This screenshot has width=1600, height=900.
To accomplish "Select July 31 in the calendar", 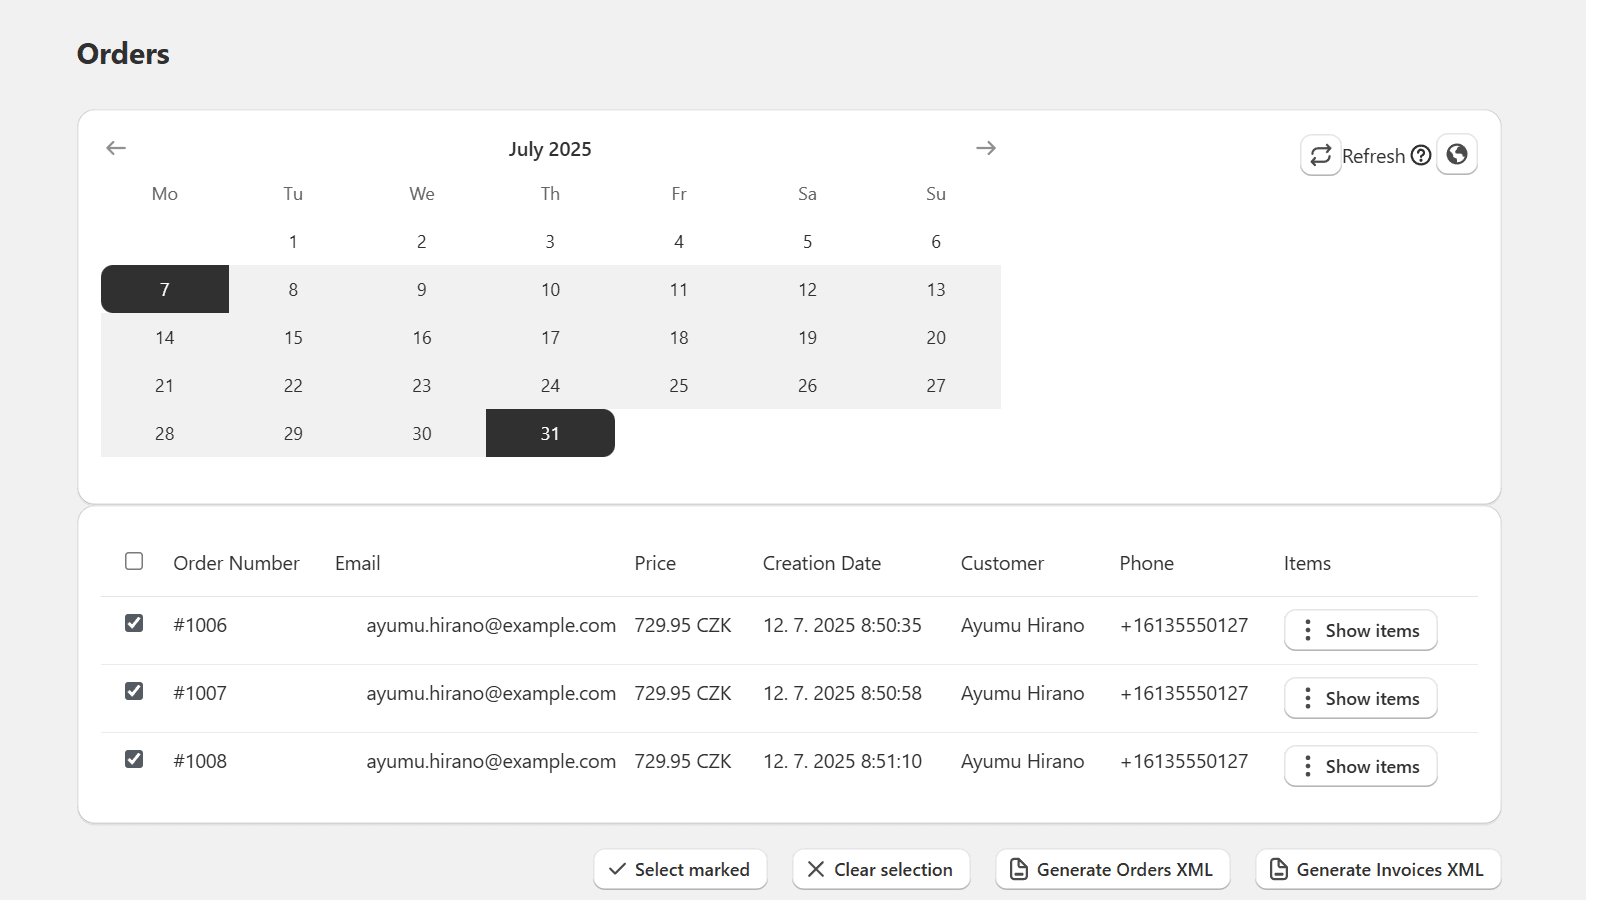I will click(550, 433).
